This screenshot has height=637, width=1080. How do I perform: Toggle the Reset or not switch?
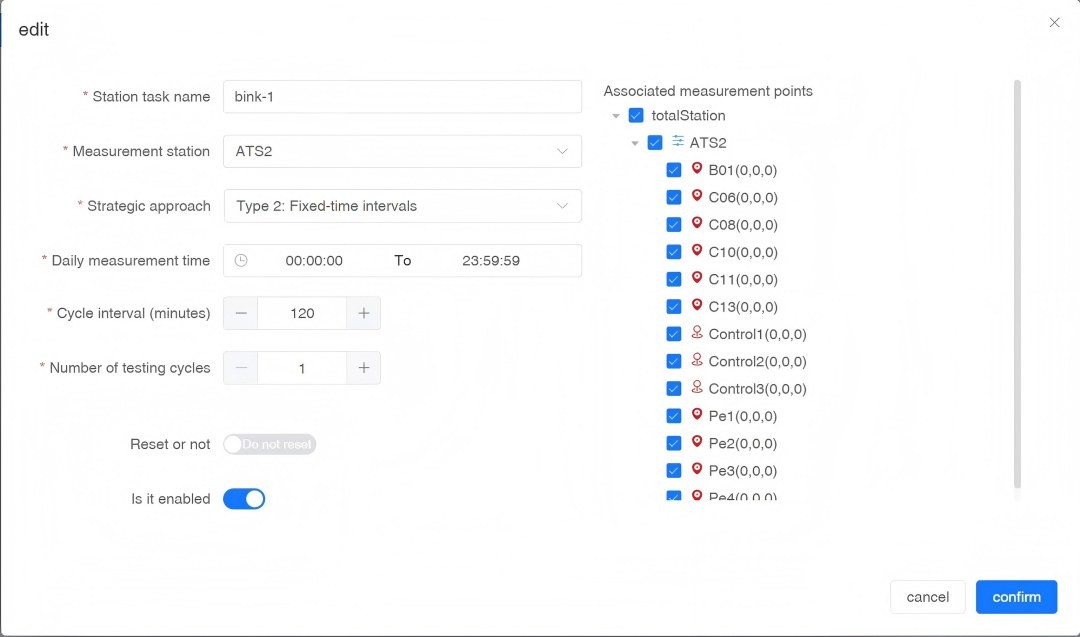[269, 444]
